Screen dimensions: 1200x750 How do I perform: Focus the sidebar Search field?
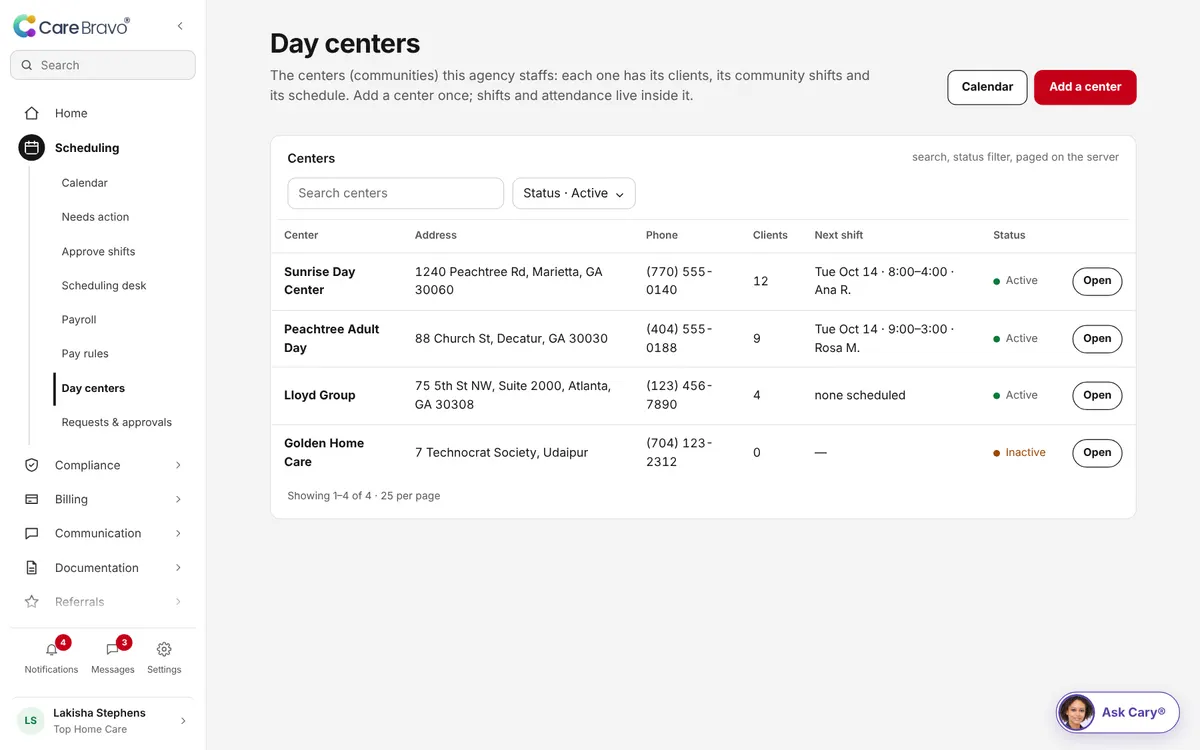click(103, 65)
